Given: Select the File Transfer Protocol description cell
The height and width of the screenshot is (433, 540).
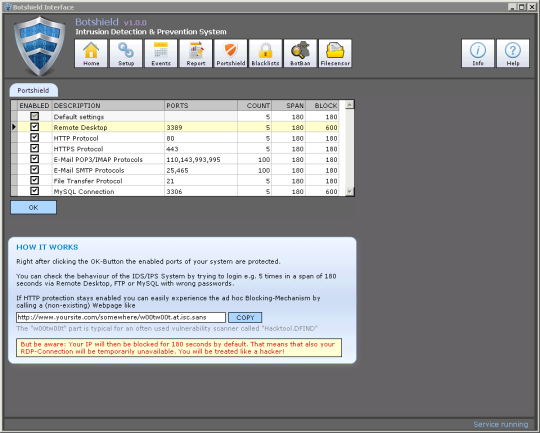Looking at the screenshot, I should [108, 181].
